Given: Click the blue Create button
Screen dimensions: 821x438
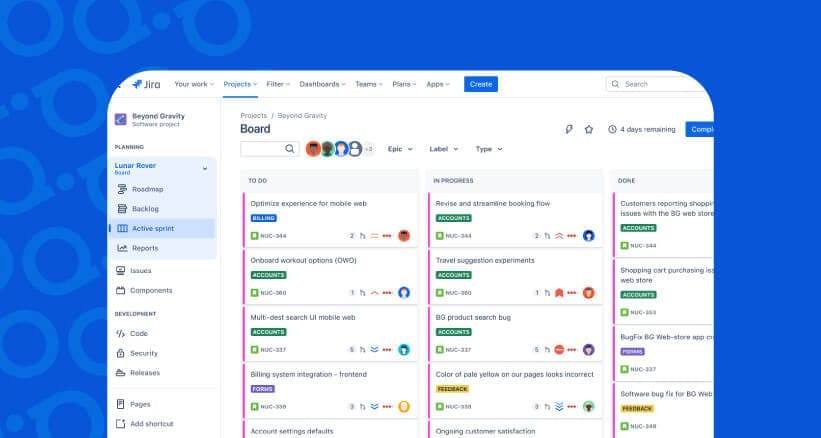Looking at the screenshot, I should (480, 84).
